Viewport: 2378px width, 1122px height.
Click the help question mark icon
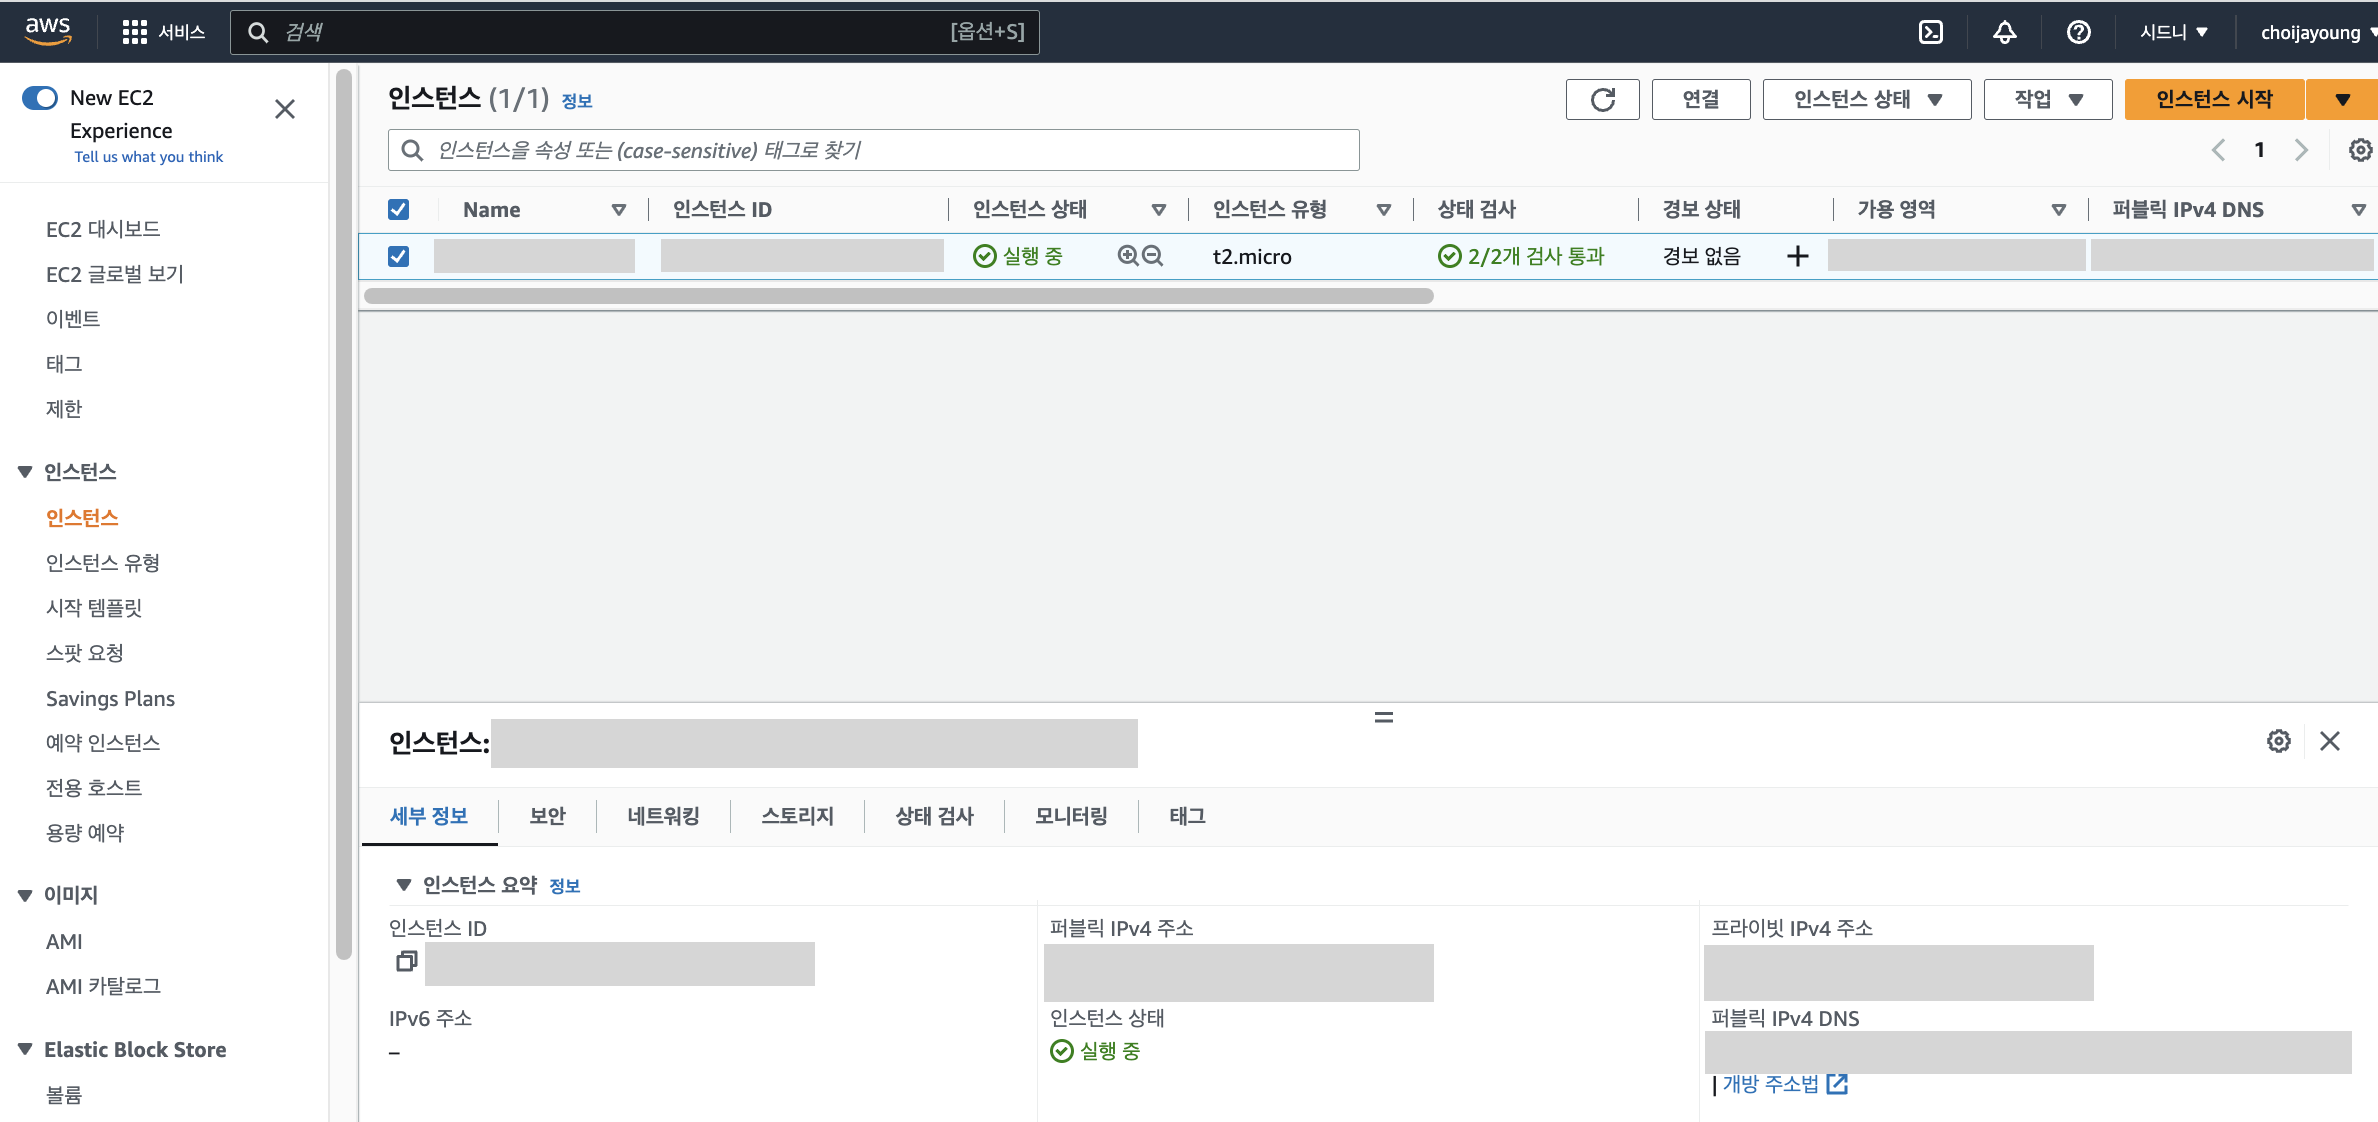2078,32
